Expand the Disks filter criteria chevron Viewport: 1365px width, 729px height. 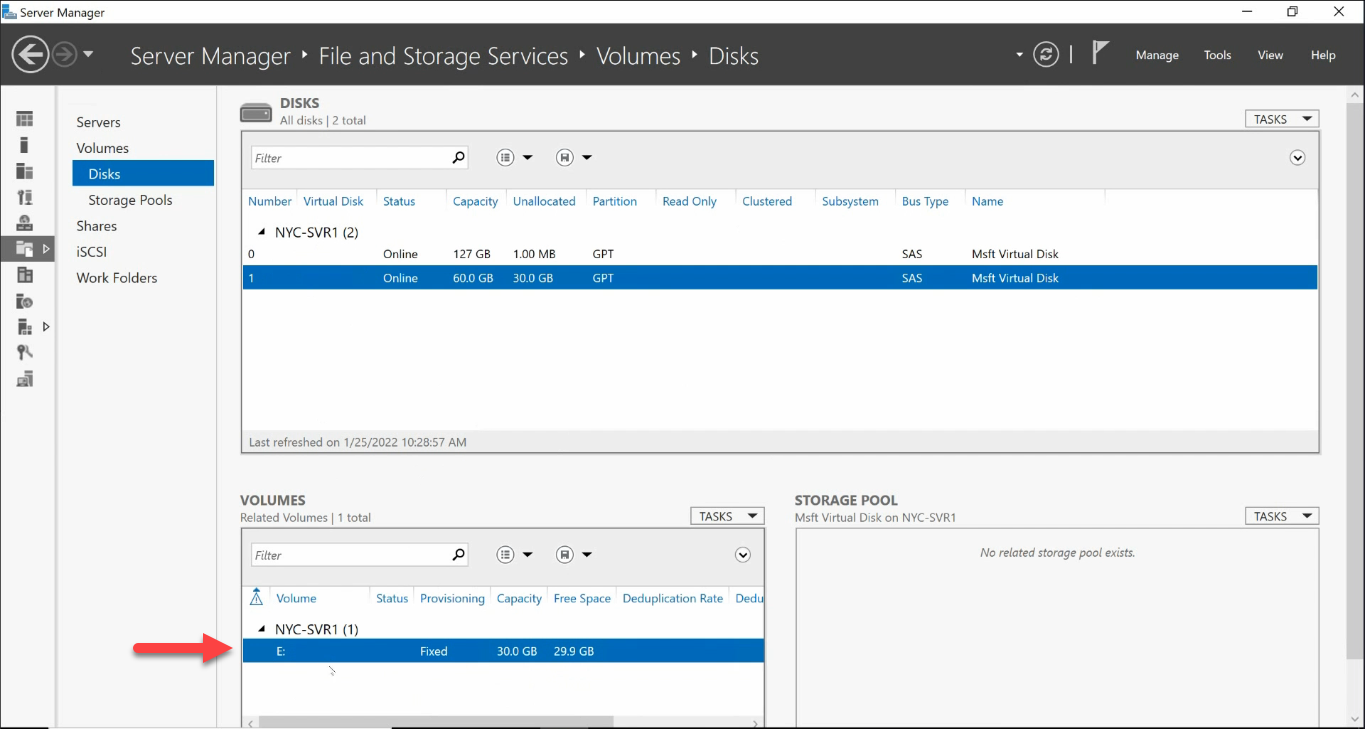click(1297, 157)
